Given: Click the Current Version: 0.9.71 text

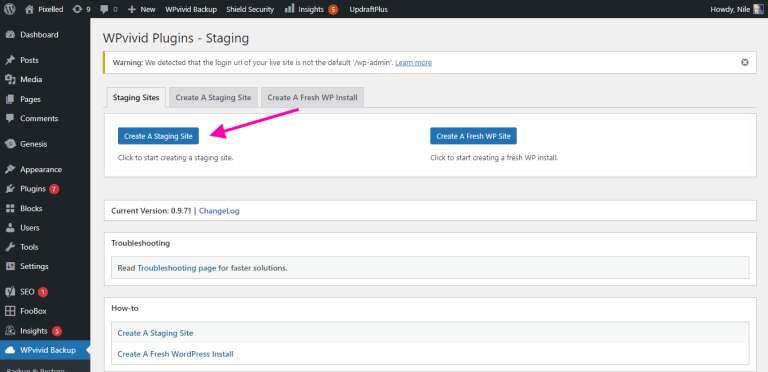Looking at the screenshot, I should pos(151,211).
